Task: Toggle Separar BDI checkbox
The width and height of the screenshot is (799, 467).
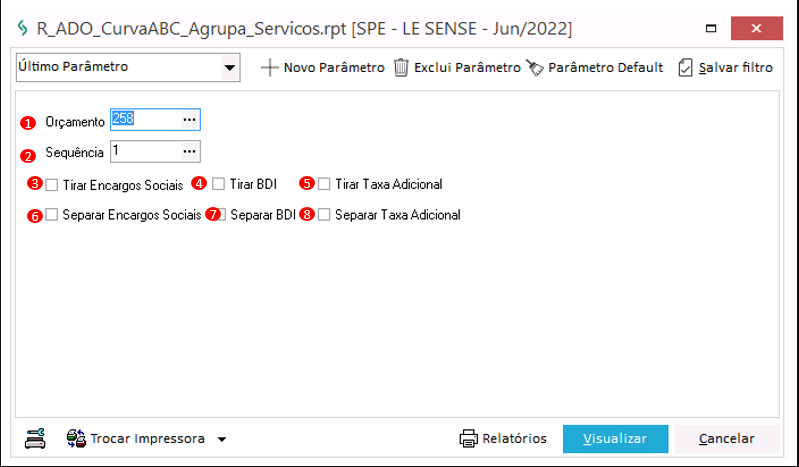Action: click(x=222, y=215)
